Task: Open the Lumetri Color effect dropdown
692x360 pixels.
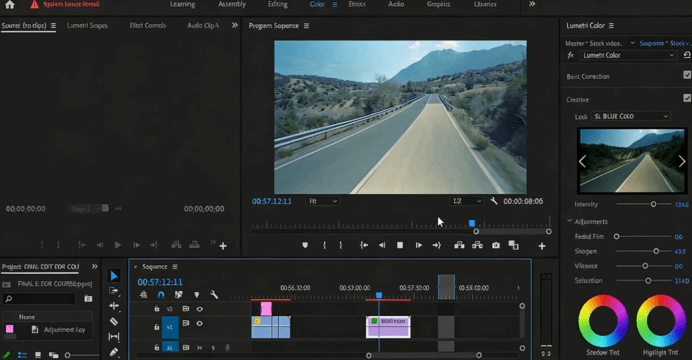Action: pyautogui.click(x=628, y=55)
